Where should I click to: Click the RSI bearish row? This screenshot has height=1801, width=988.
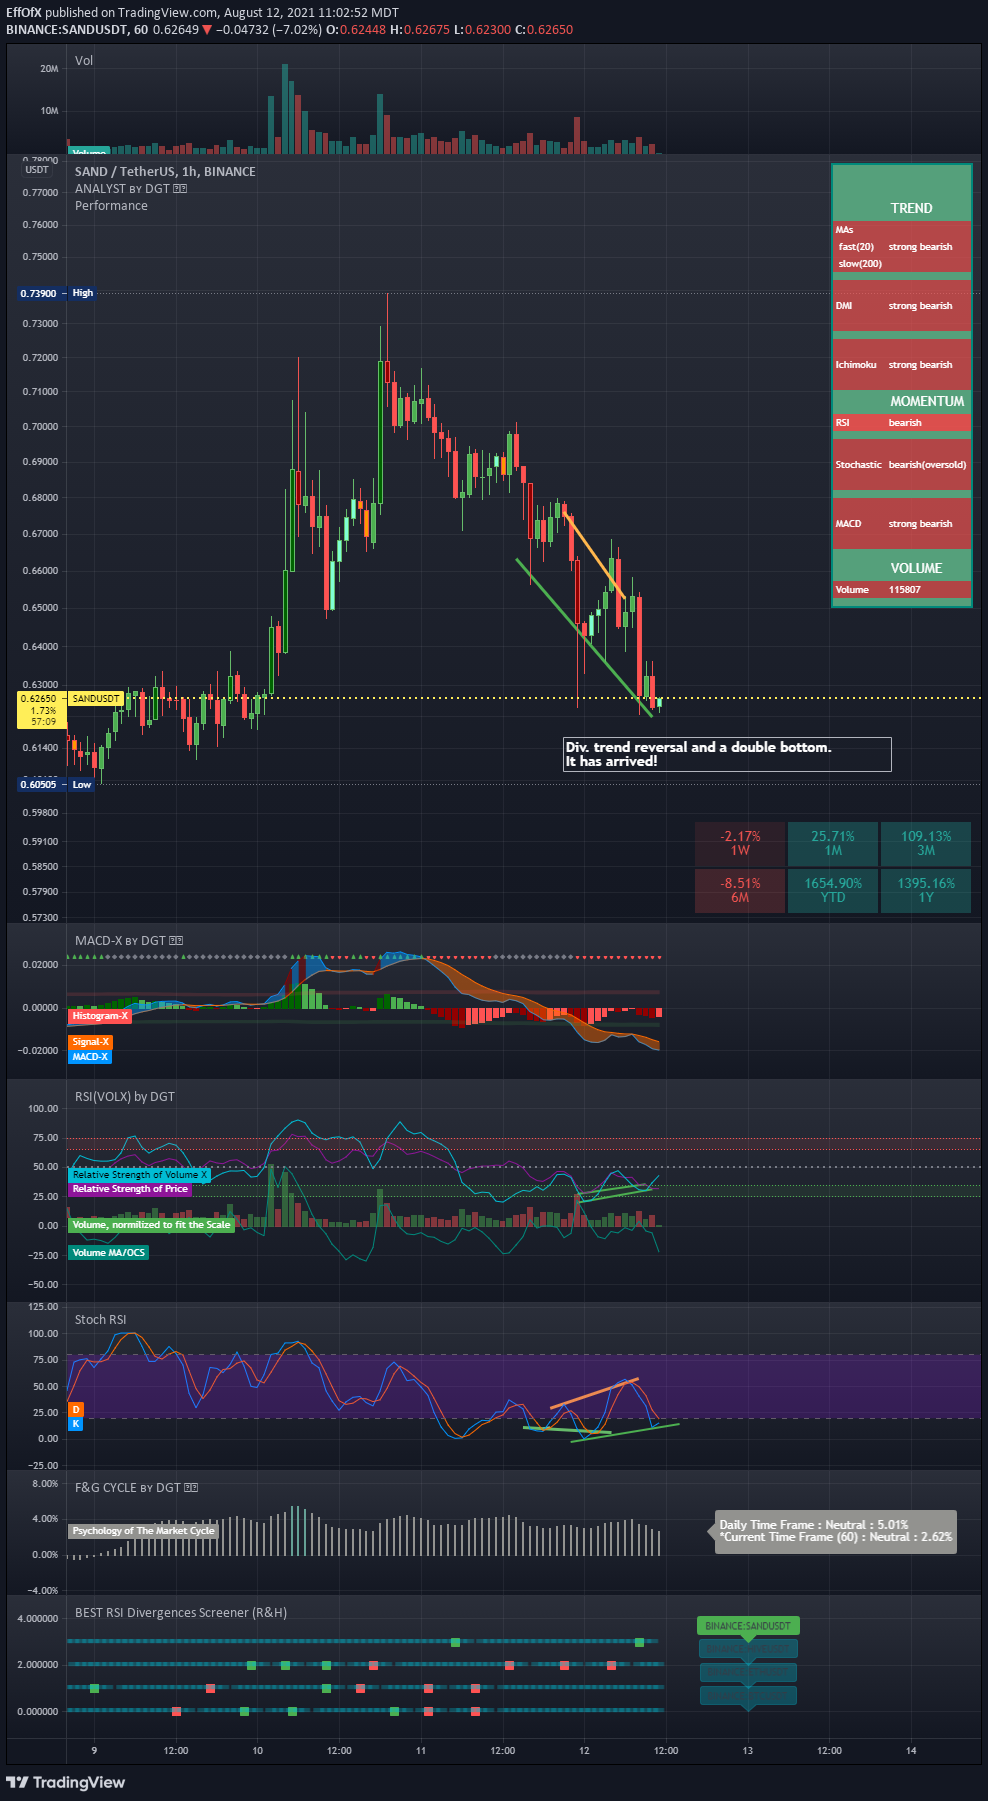[x=902, y=423]
